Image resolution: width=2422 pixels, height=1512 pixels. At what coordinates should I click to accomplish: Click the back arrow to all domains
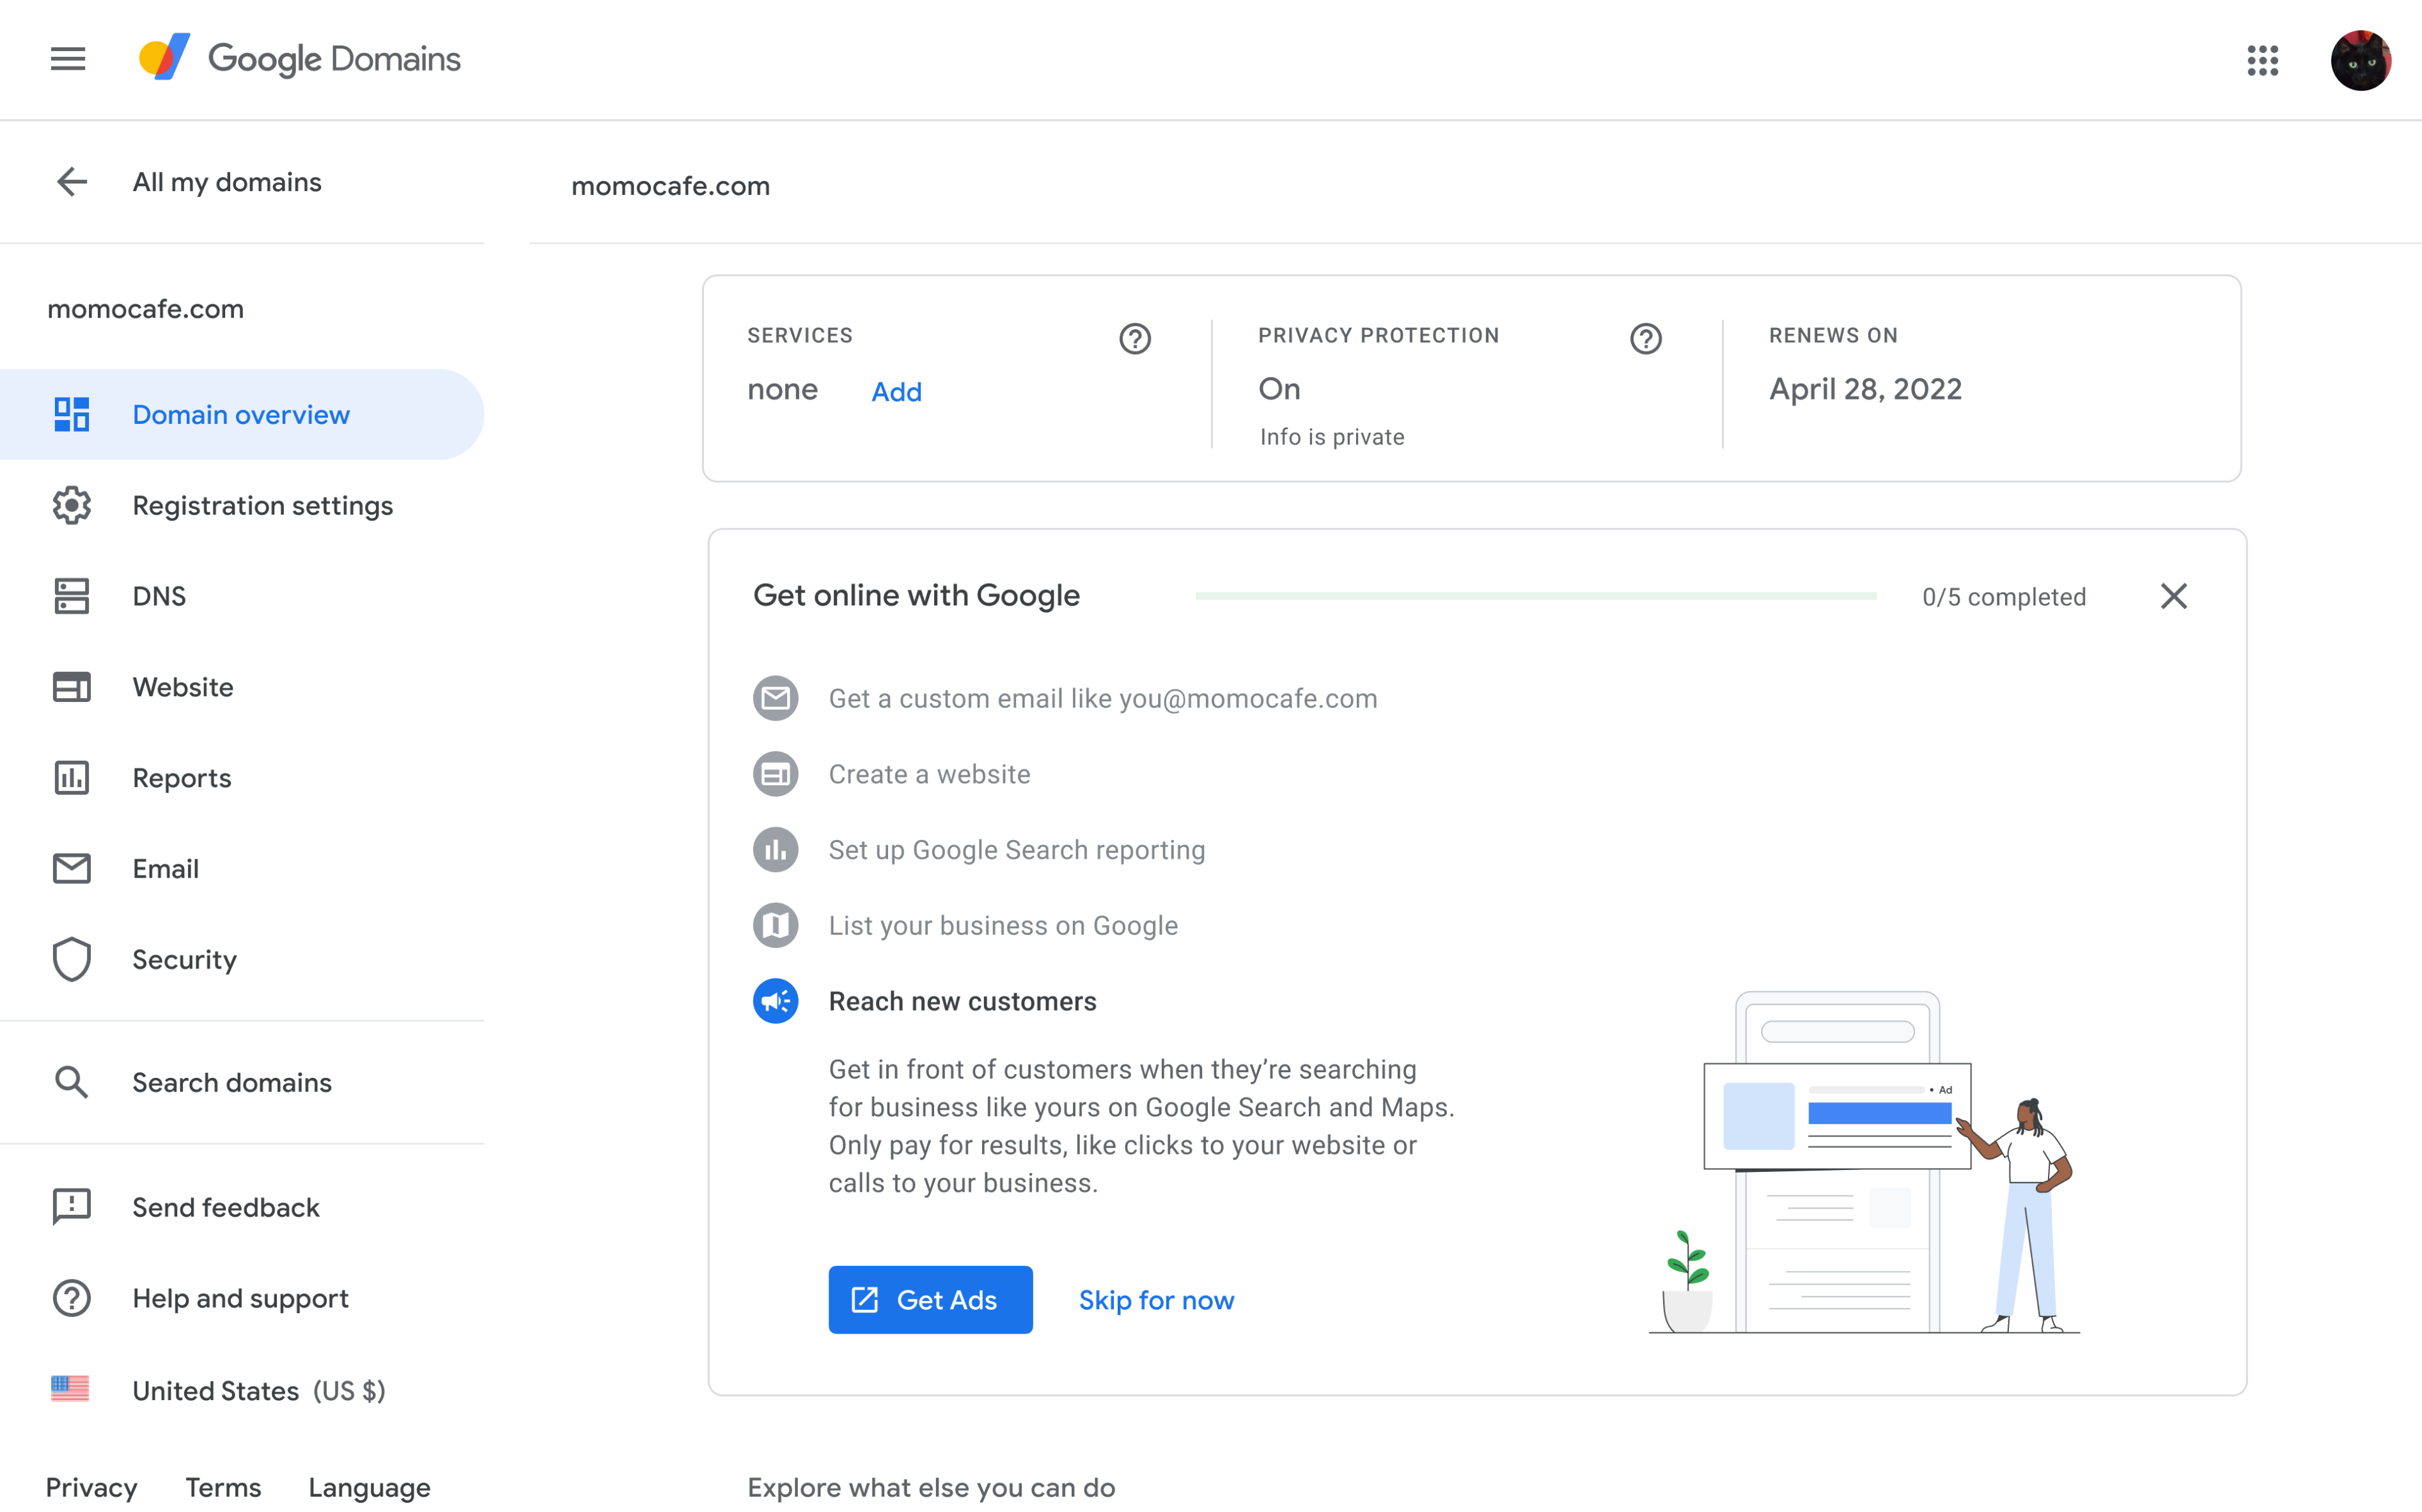pyautogui.click(x=72, y=182)
